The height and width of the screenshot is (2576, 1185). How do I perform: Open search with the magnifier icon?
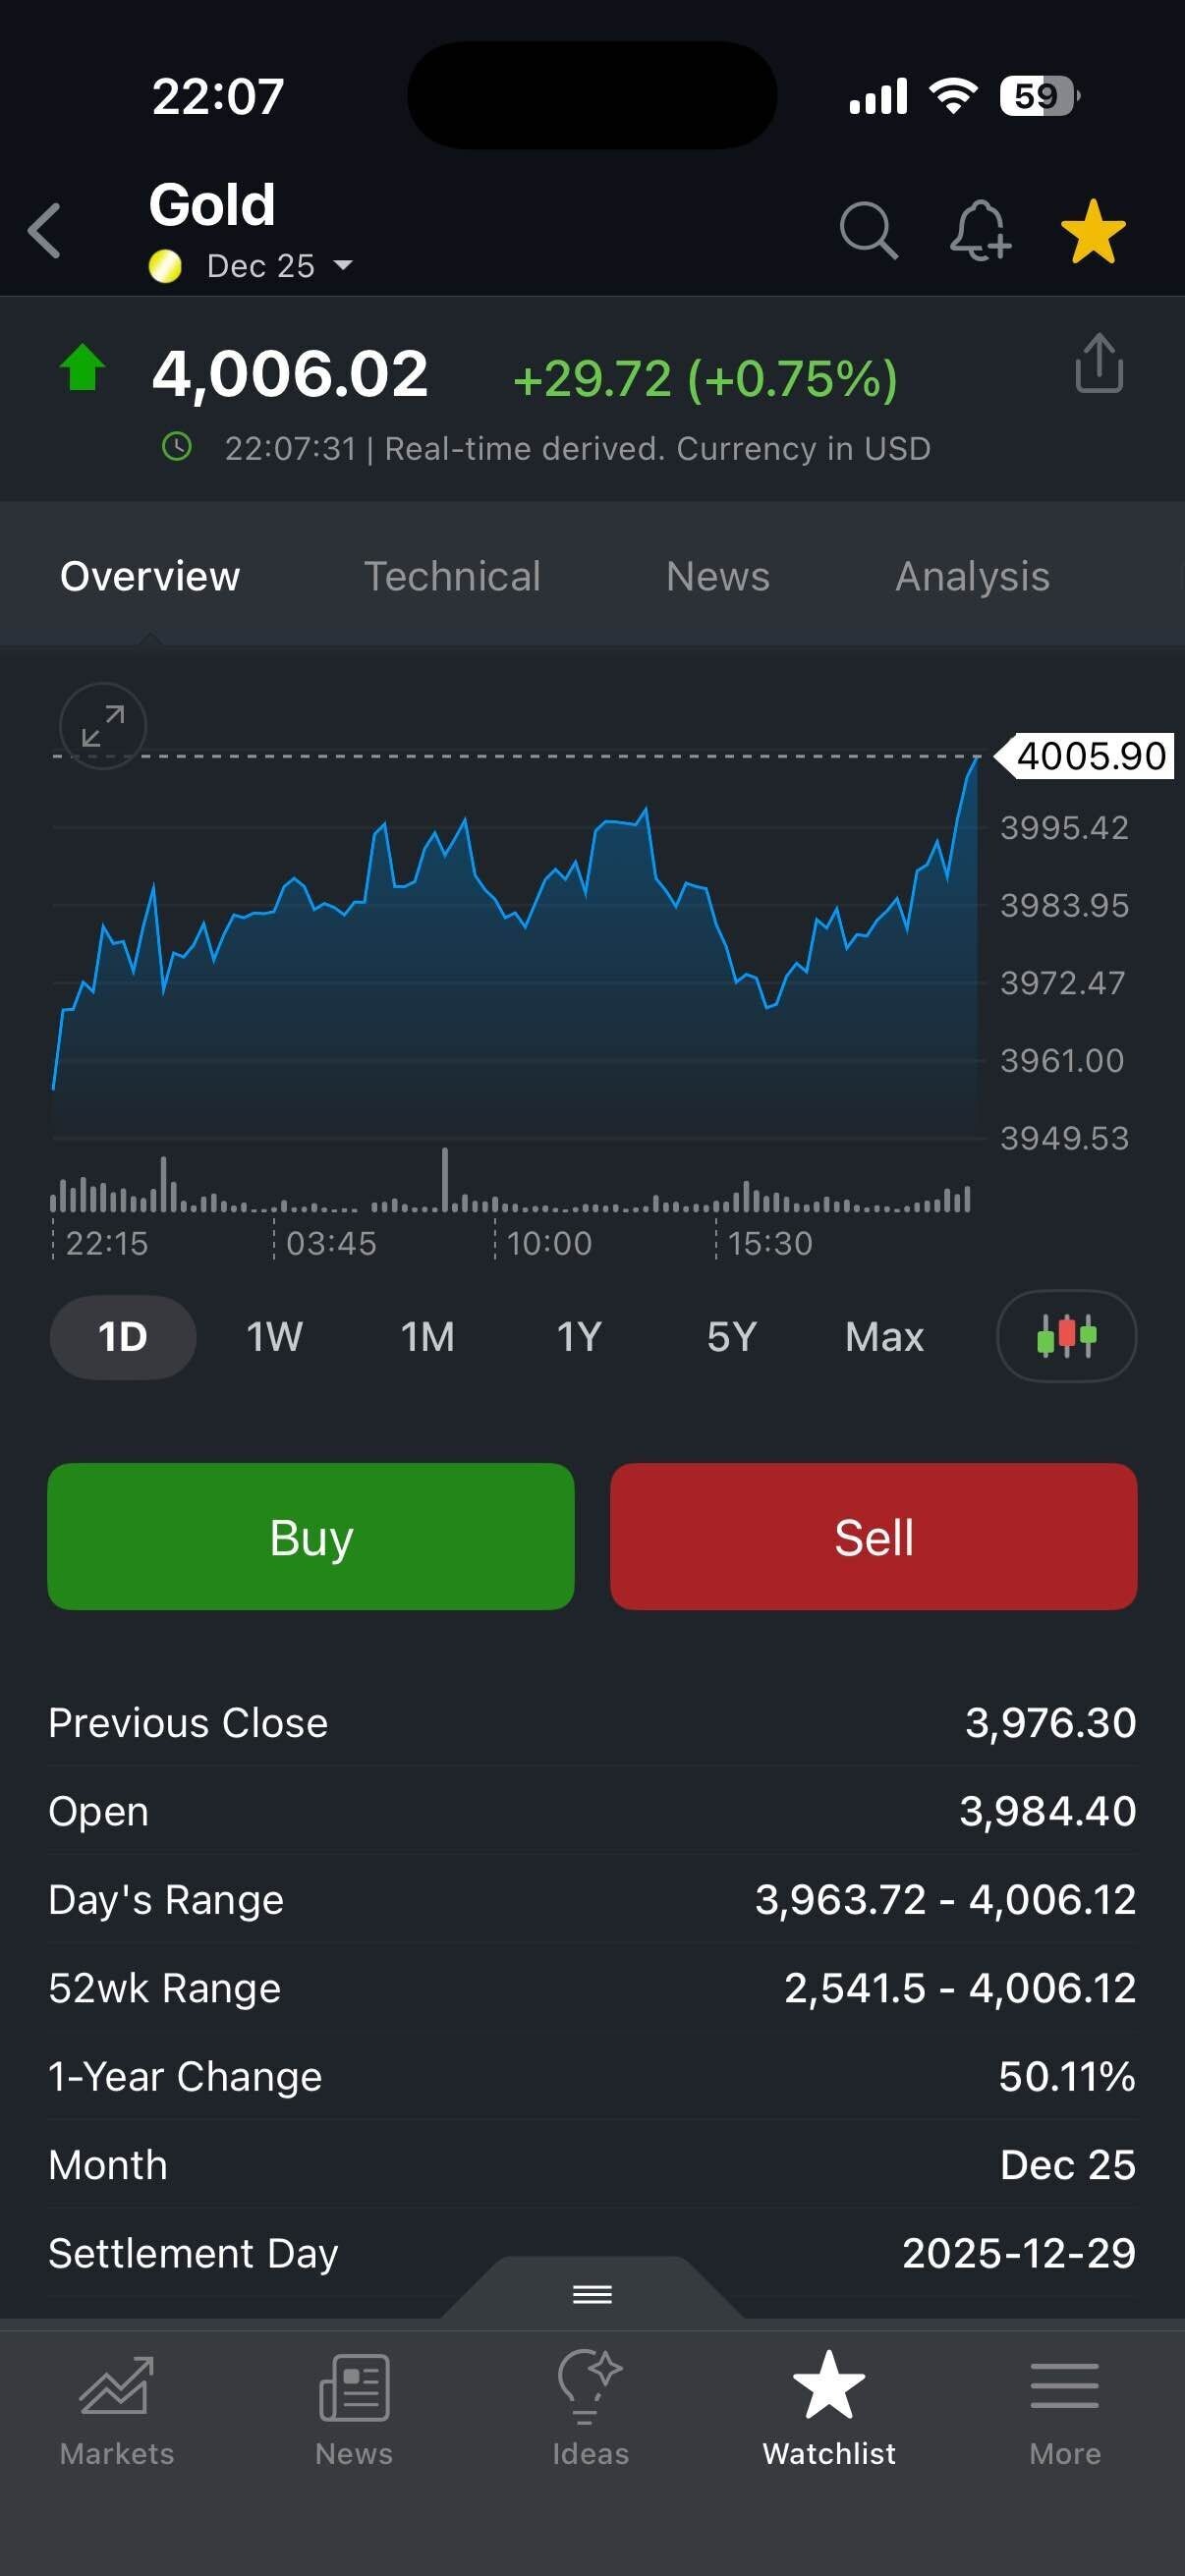(868, 231)
